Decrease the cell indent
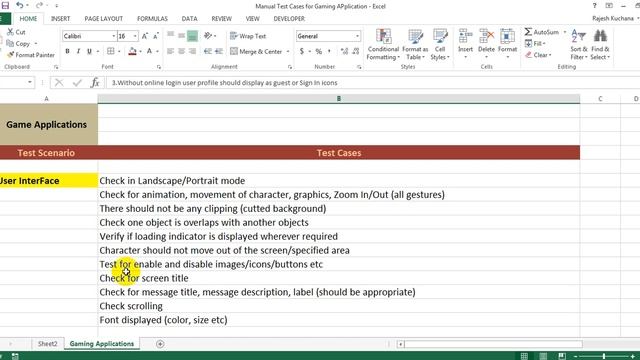The height and width of the screenshot is (360, 640). coord(208,51)
